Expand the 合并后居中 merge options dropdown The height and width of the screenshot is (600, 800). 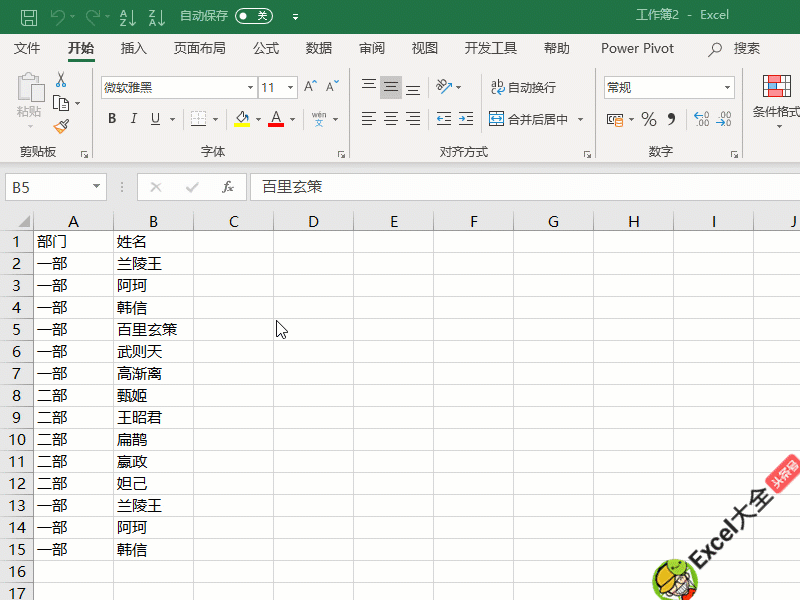click(580, 119)
